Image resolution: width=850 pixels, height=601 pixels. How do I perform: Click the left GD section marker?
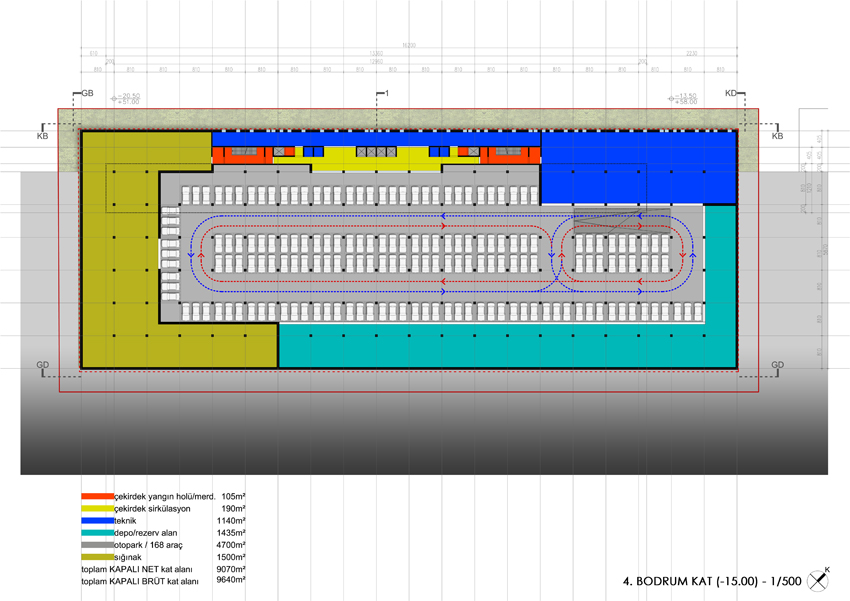[x=42, y=365]
